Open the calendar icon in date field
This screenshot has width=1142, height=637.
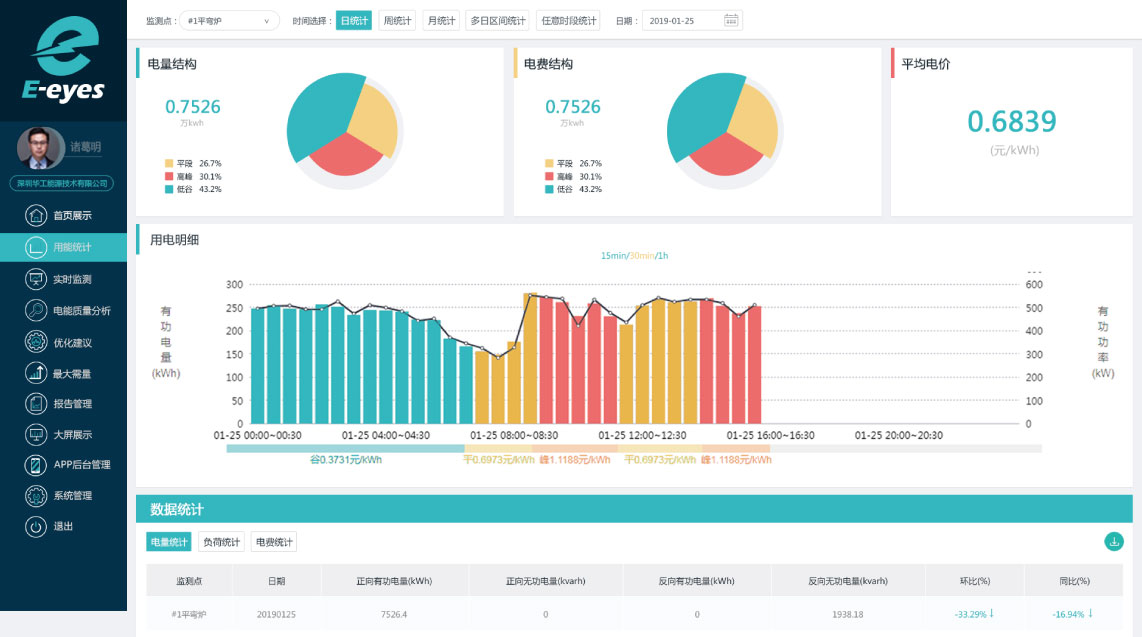pos(731,20)
